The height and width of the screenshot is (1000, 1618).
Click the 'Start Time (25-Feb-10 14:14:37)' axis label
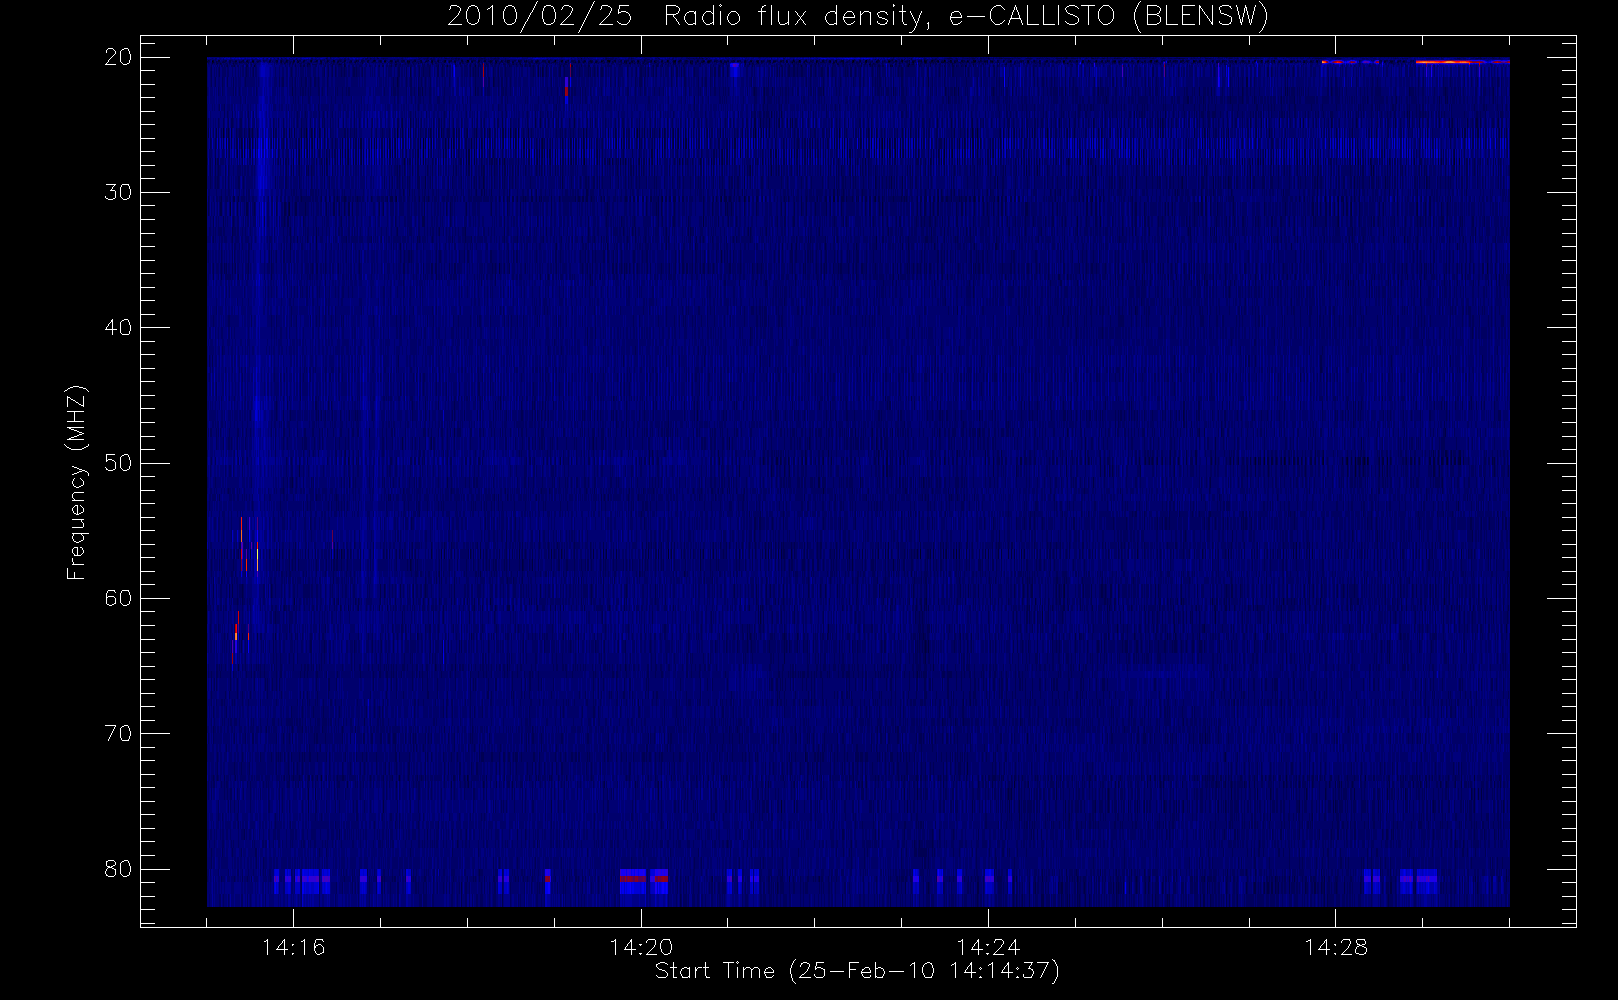tap(857, 971)
